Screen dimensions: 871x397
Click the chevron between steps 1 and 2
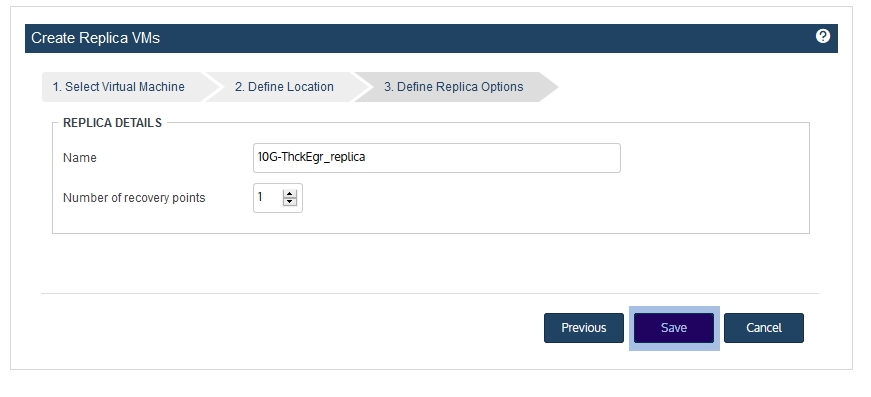tap(212, 87)
